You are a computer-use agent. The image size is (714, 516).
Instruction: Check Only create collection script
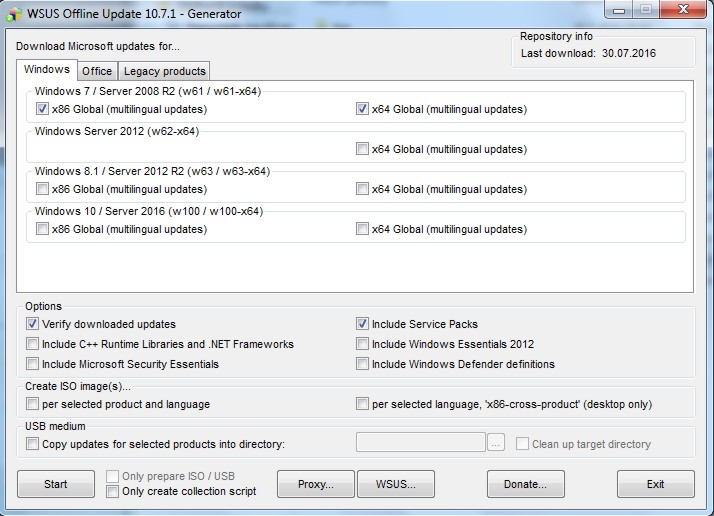point(112,491)
